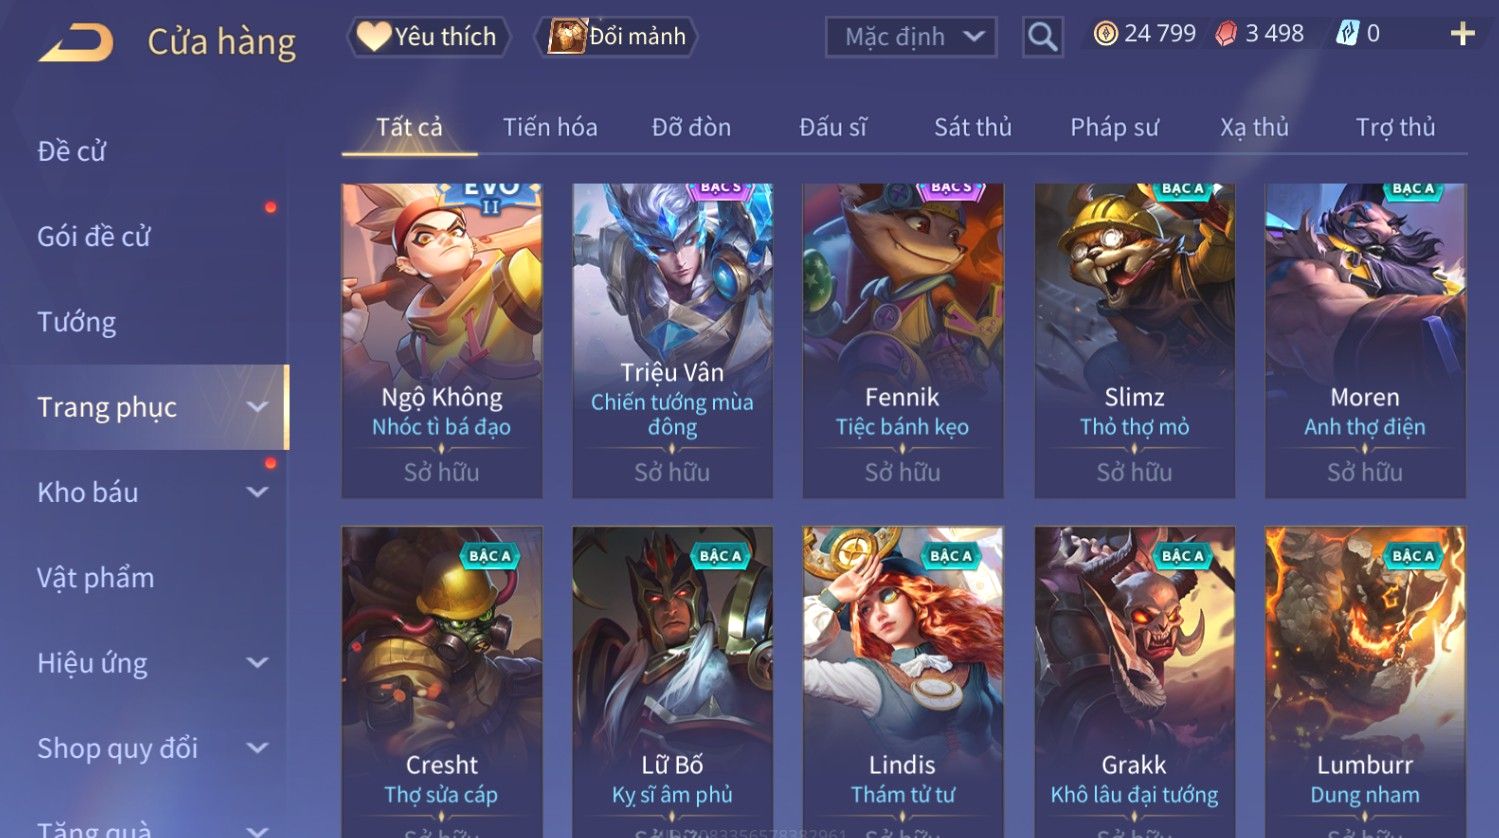Image resolution: width=1499 pixels, height=838 pixels.
Task: Collapse the Trang phục menu chevron
Action: 257,407
